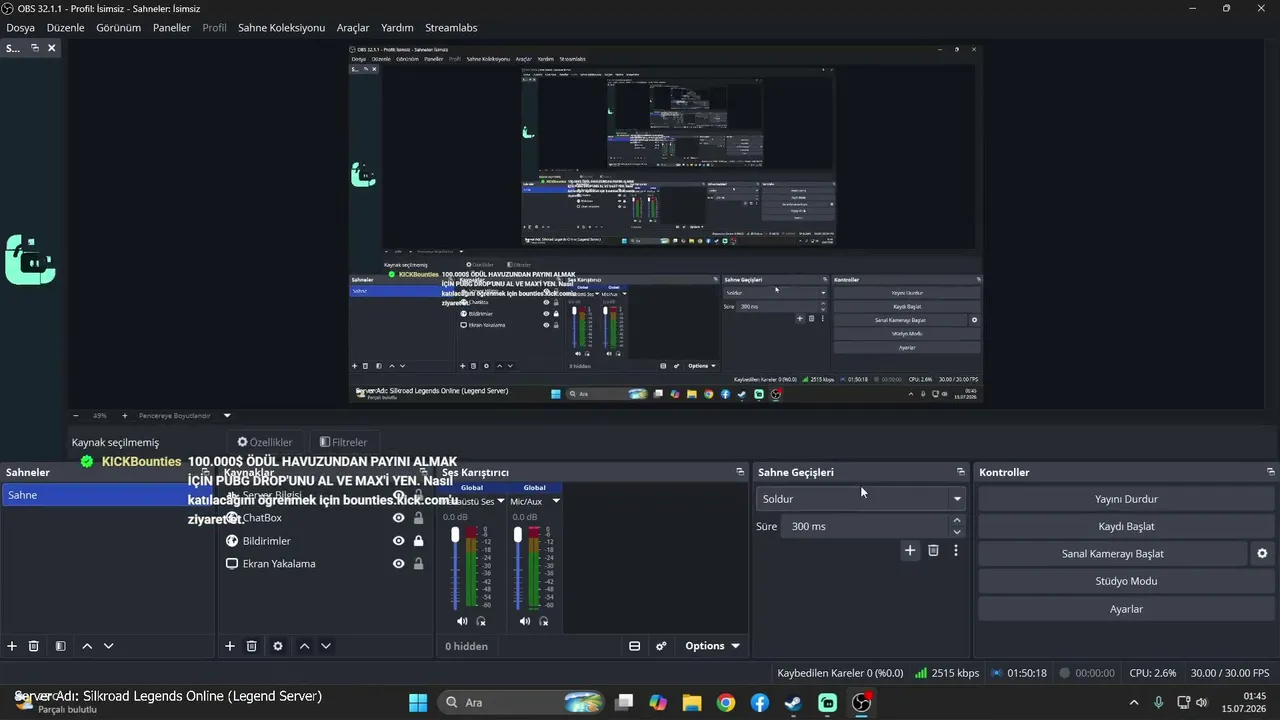The image size is (1280, 720).
Task: Add a new scene with the plus icon
Action: 12,646
